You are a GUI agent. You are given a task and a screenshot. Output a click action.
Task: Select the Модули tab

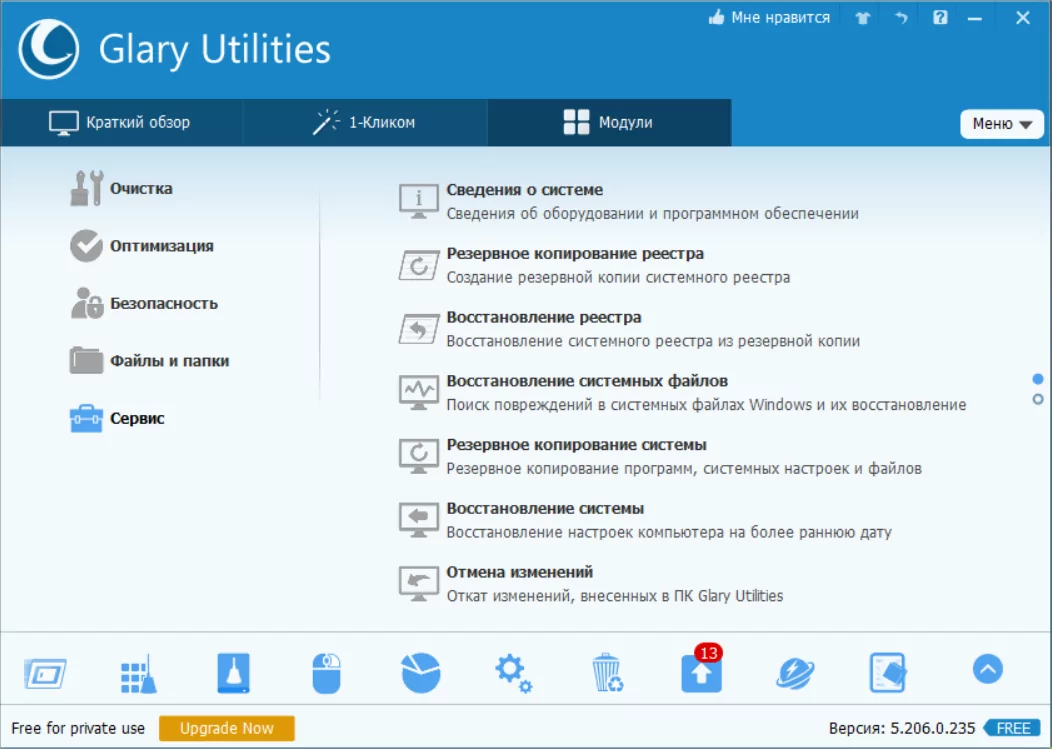(x=609, y=123)
